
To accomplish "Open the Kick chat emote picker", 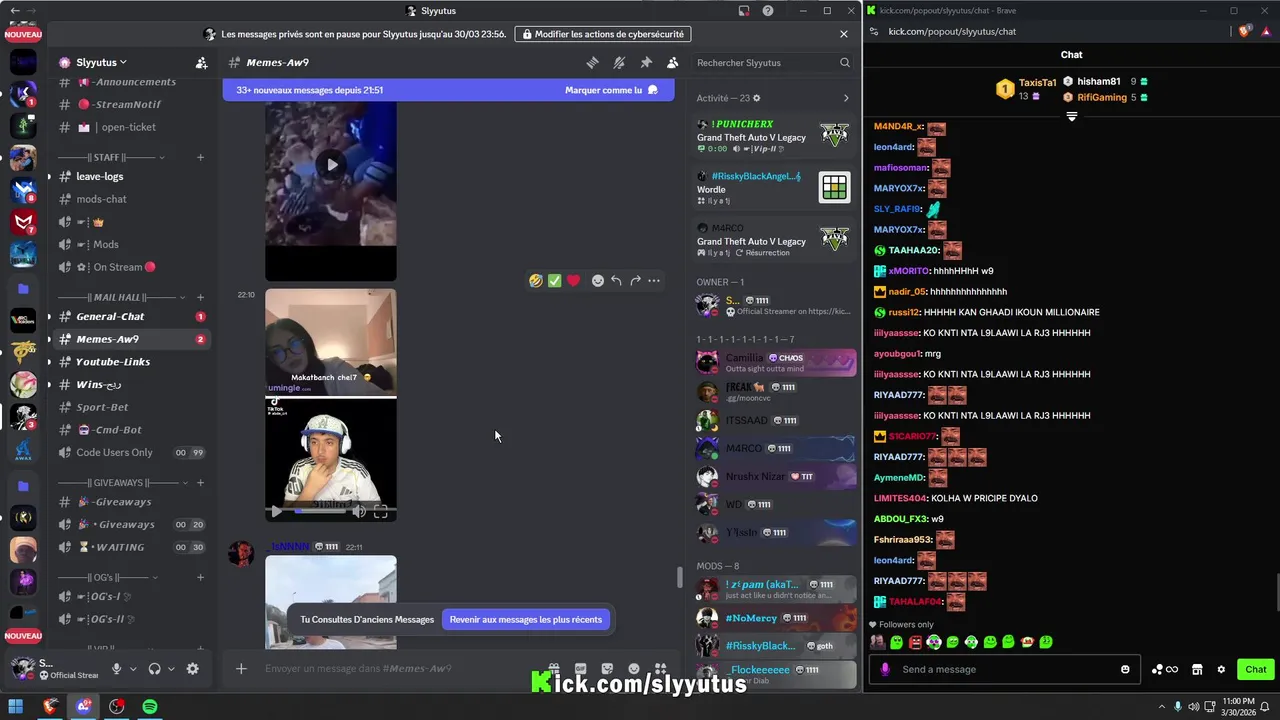I will pos(1125,669).
